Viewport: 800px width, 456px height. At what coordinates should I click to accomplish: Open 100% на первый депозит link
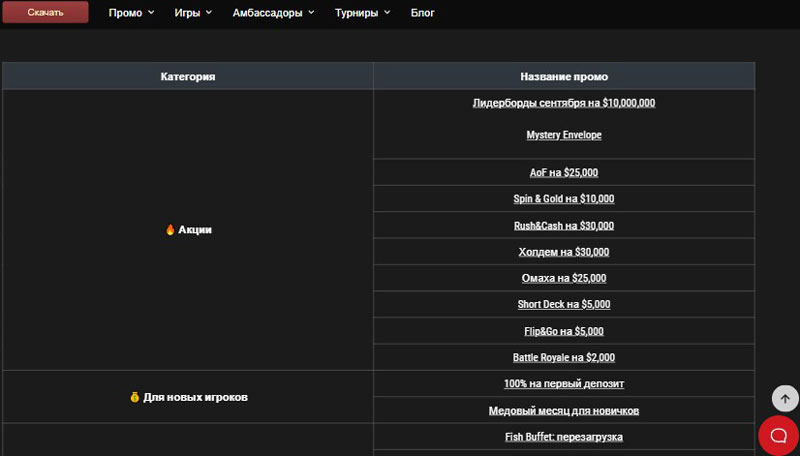pyautogui.click(x=563, y=384)
